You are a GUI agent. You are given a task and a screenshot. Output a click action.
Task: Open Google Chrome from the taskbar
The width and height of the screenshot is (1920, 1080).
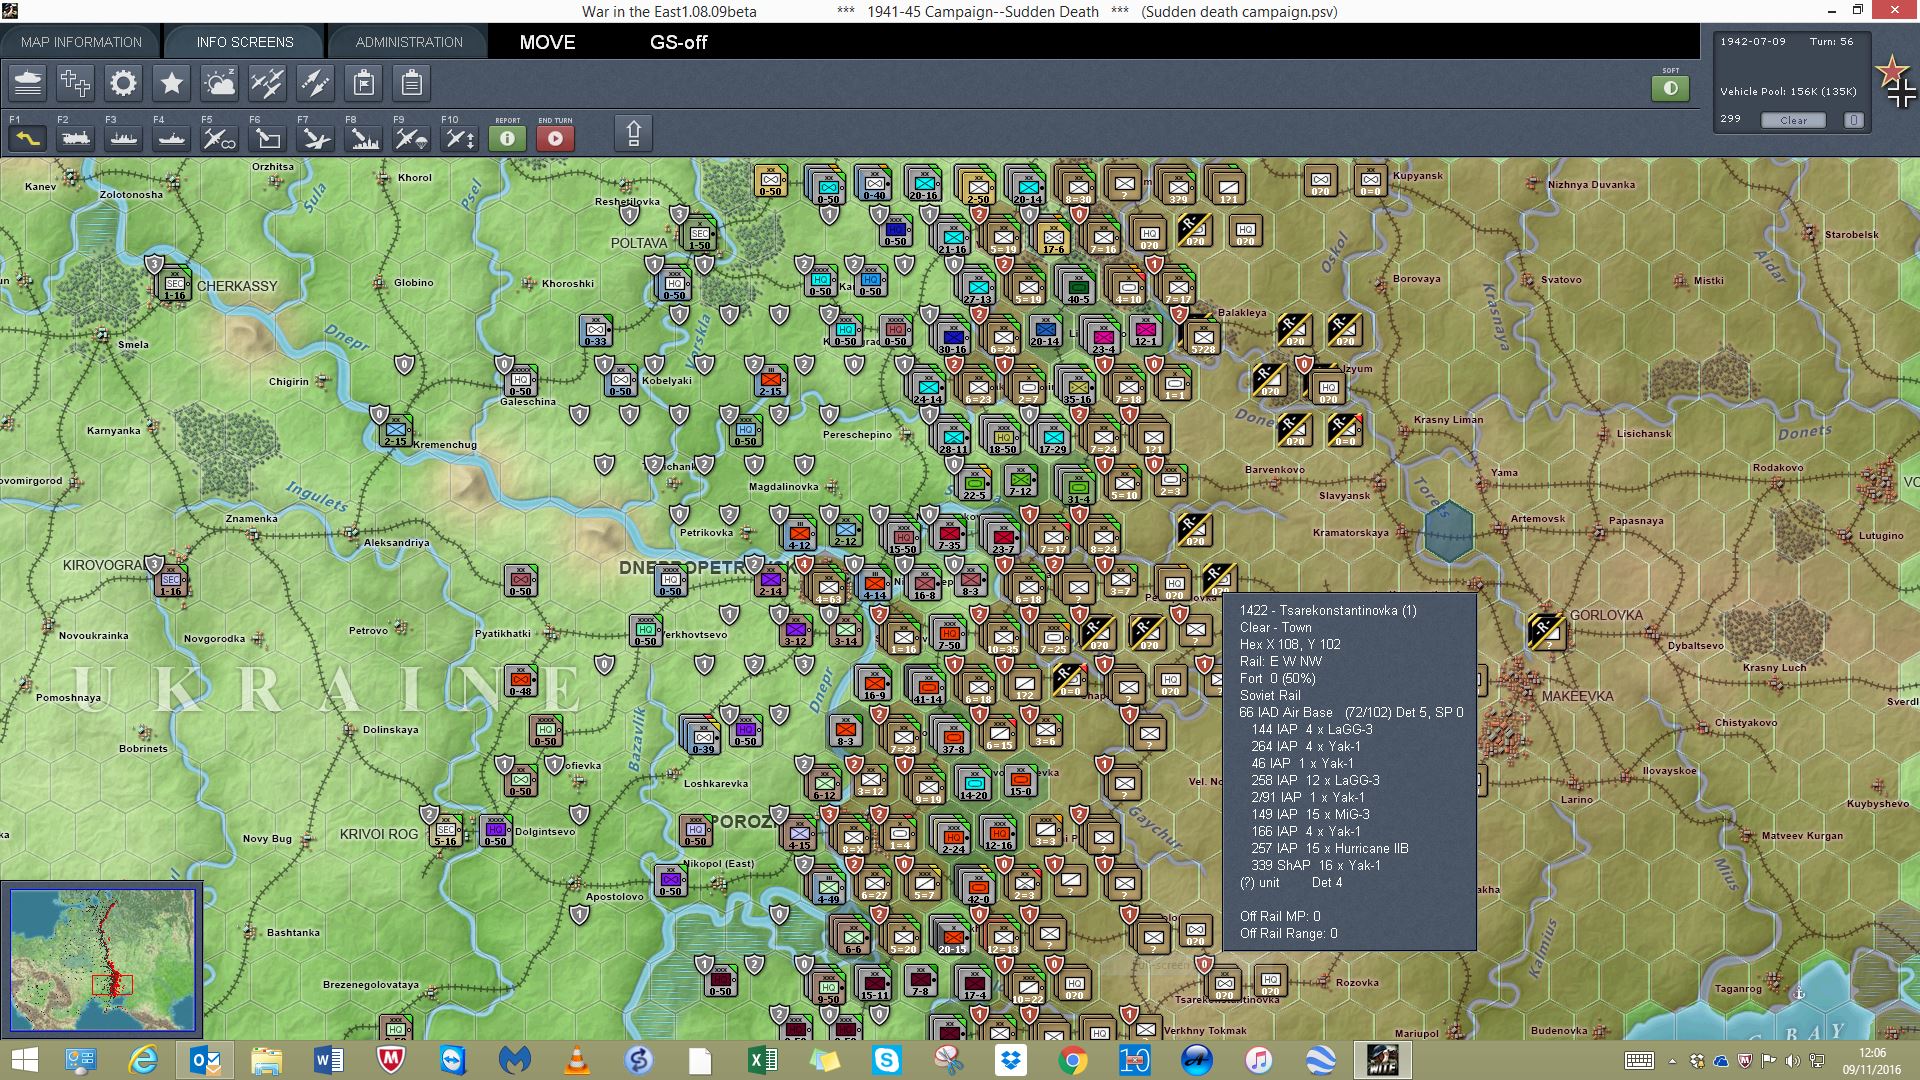tap(1072, 1060)
